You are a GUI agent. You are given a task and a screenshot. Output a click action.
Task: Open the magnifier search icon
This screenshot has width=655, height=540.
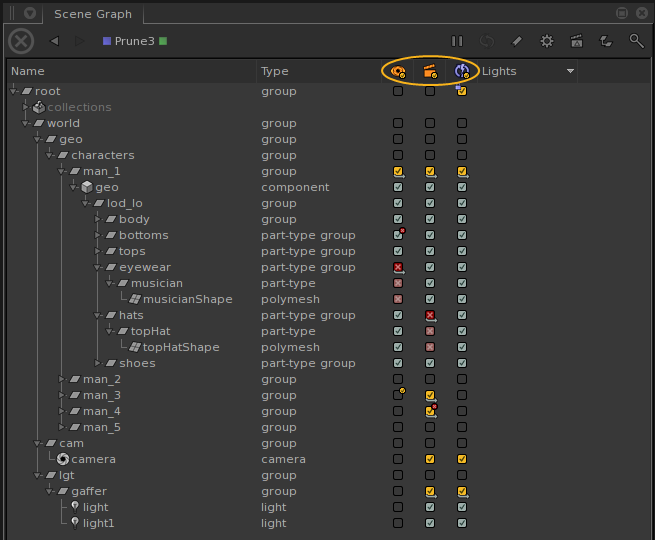(636, 41)
